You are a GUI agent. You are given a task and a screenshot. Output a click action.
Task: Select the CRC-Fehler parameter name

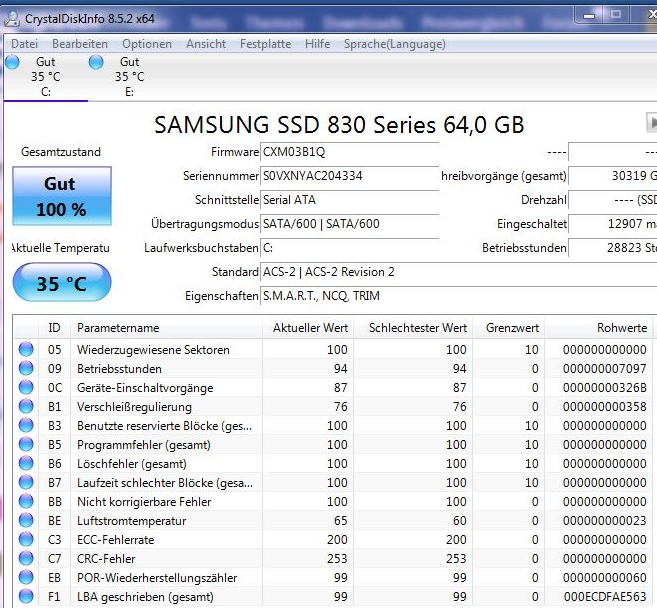coord(106,559)
